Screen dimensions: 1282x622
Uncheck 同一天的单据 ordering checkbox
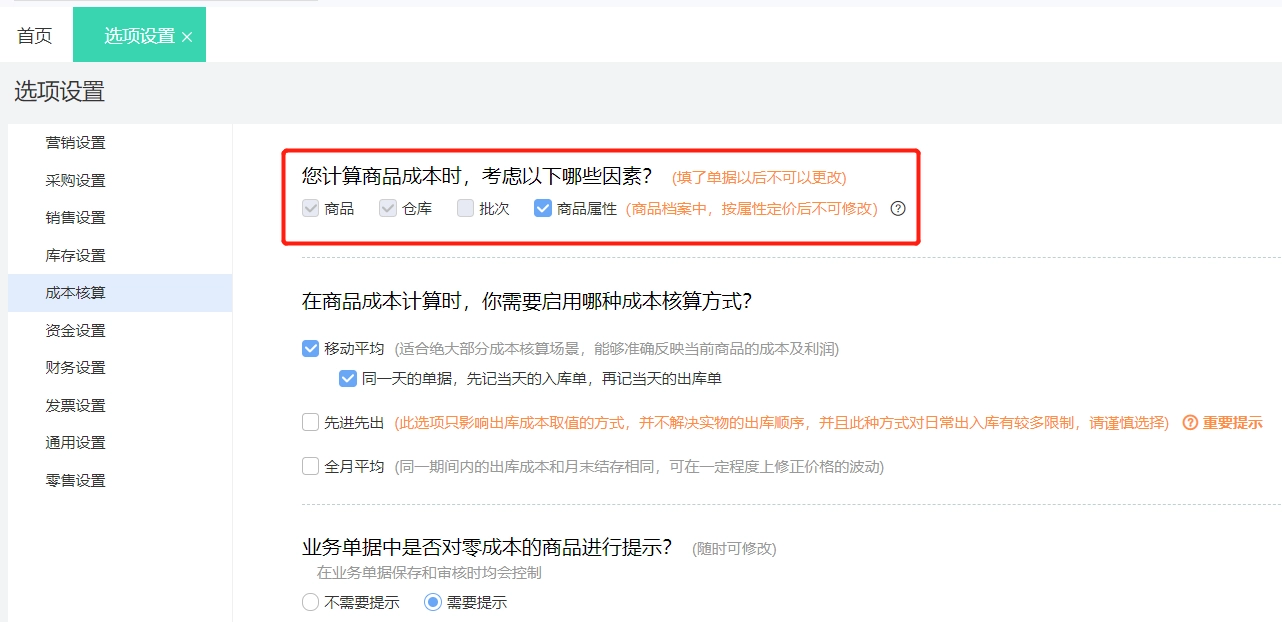[x=348, y=379]
